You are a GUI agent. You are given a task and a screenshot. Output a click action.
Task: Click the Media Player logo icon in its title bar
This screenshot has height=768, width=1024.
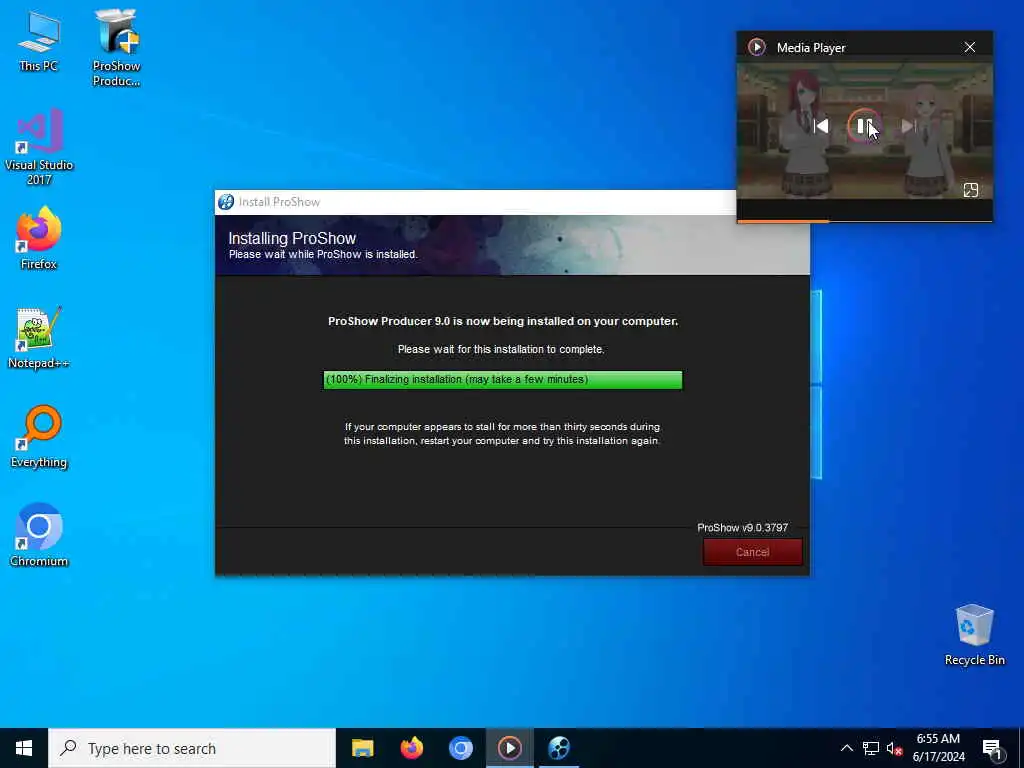[756, 47]
